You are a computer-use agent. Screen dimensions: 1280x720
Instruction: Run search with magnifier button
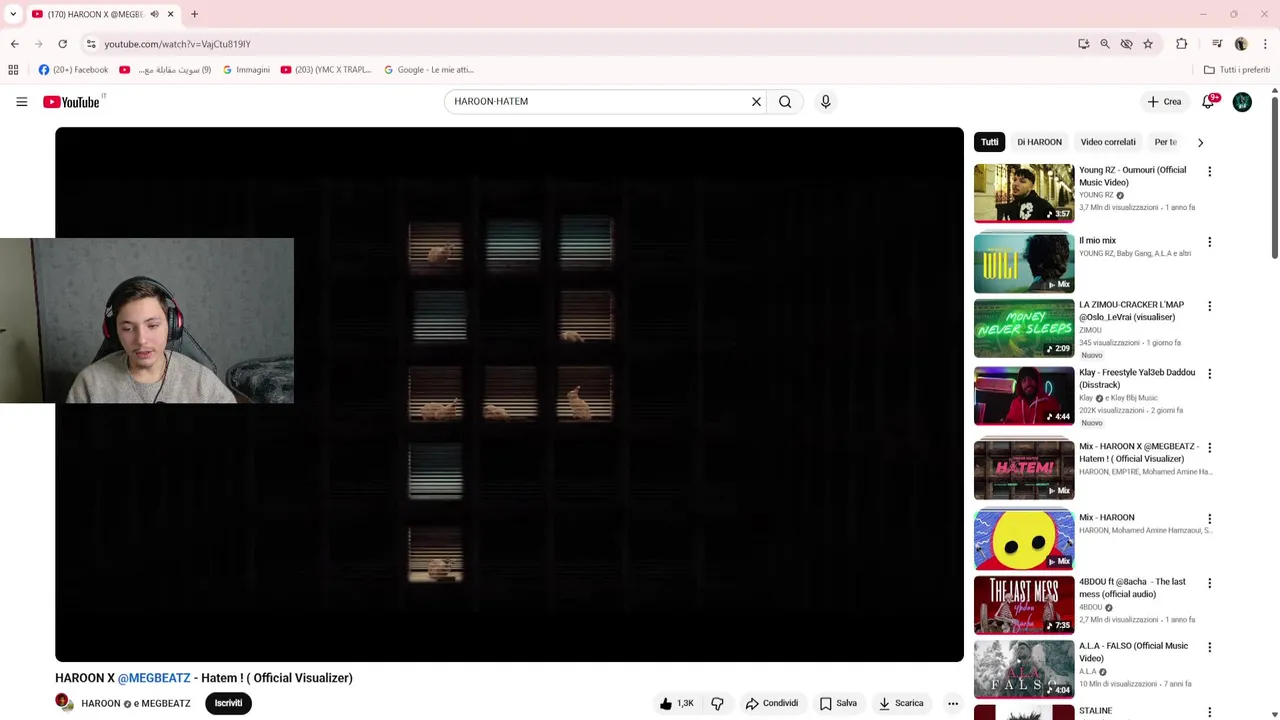pyautogui.click(x=785, y=101)
